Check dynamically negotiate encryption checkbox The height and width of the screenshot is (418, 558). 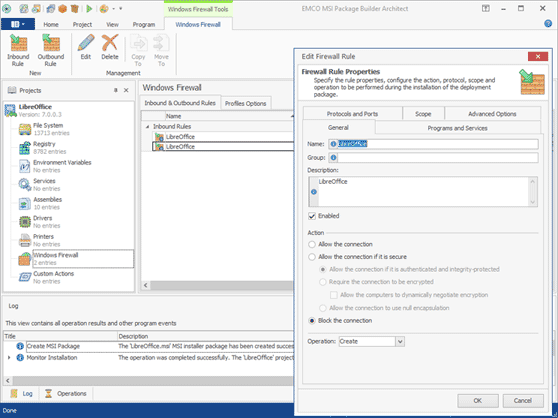click(x=334, y=295)
